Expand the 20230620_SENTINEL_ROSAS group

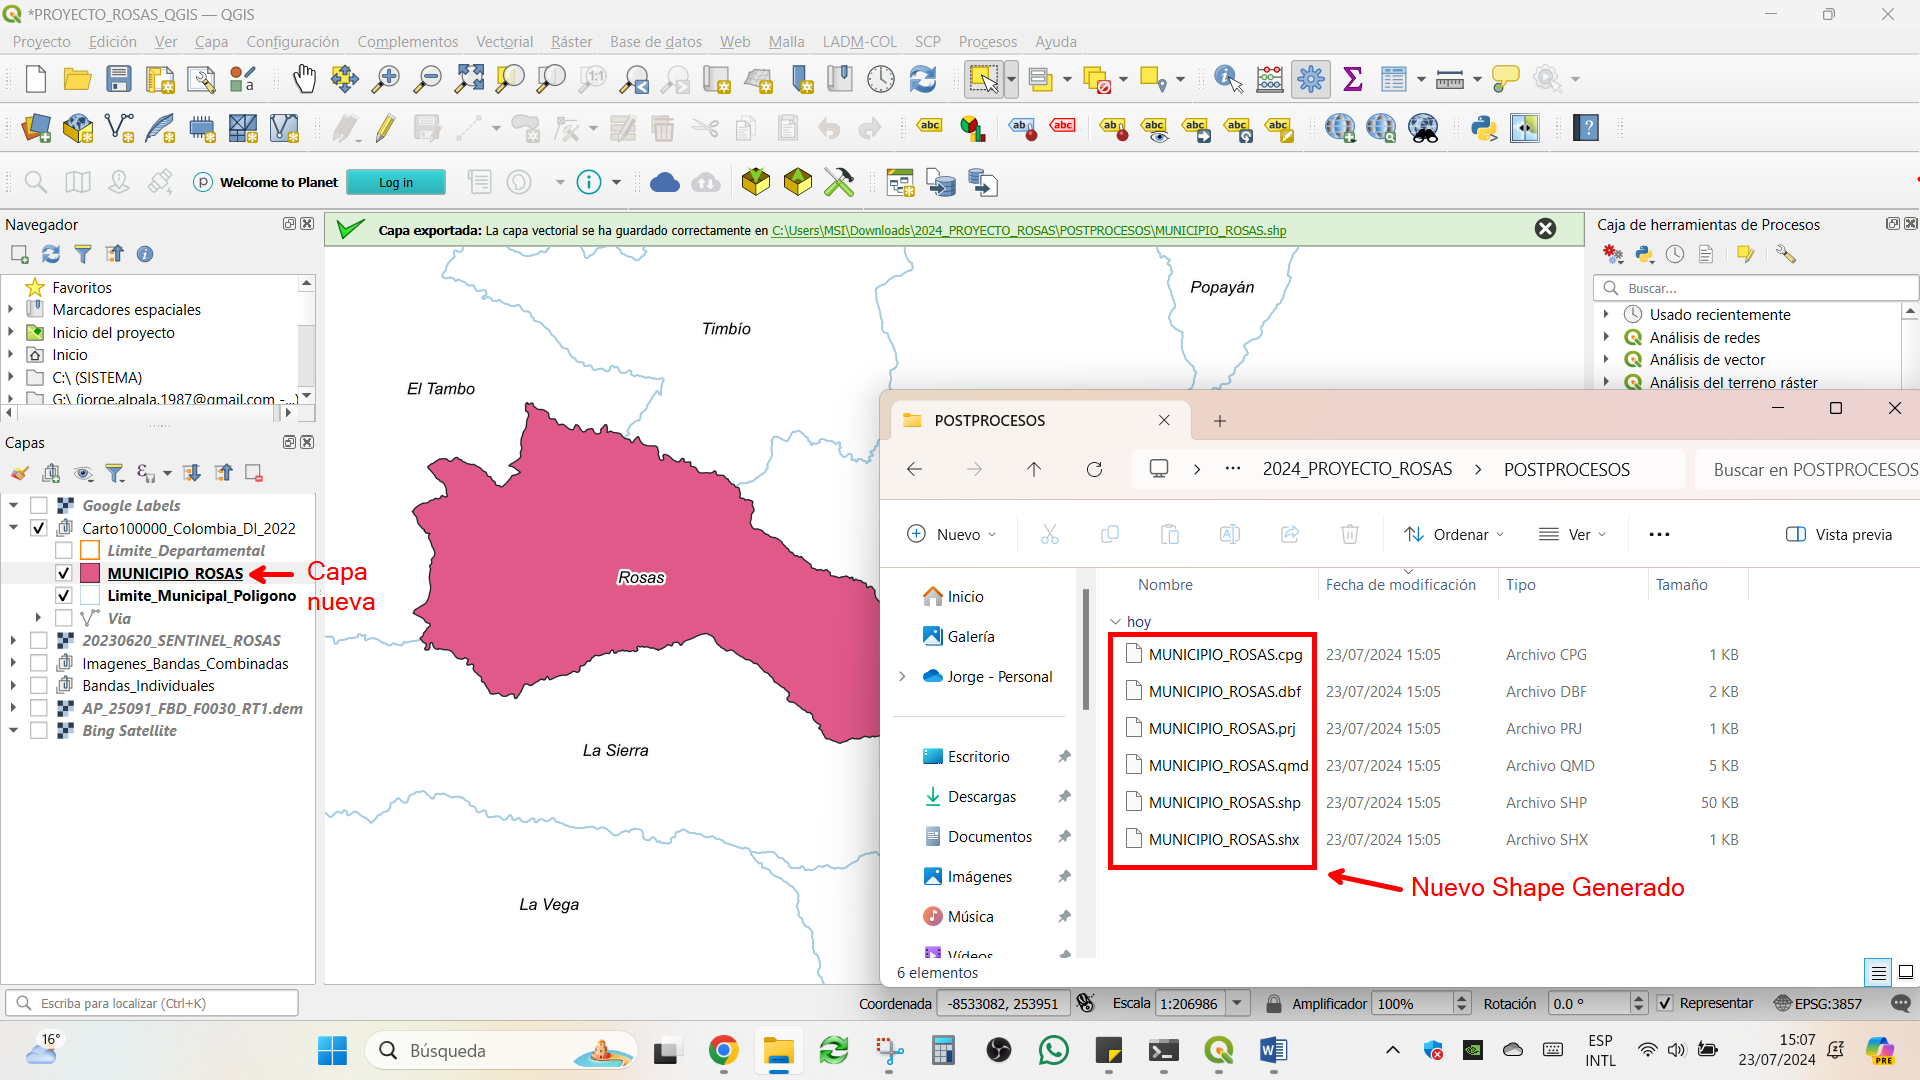click(13, 640)
